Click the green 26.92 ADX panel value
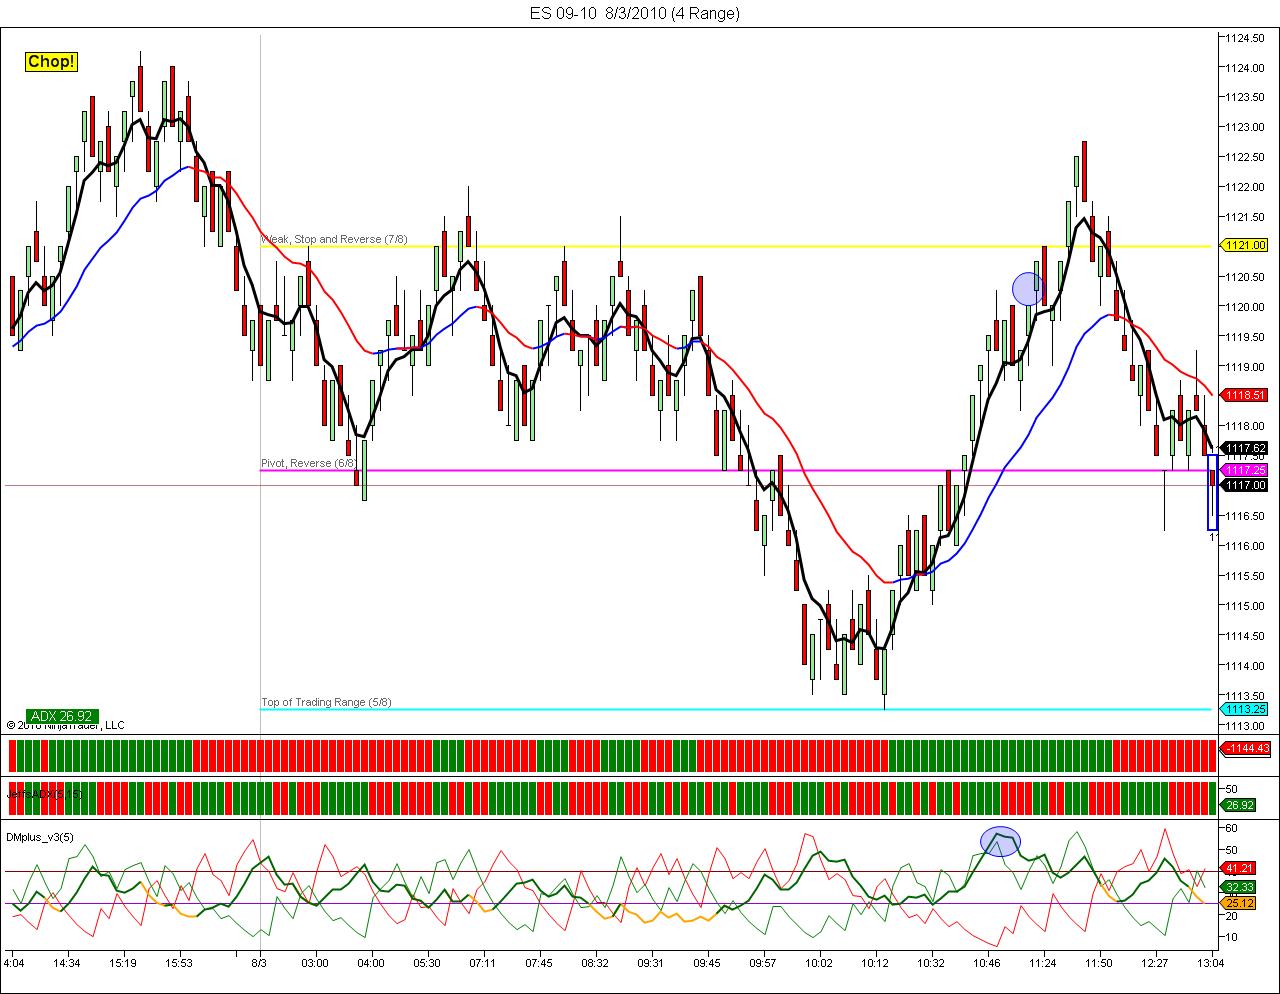The height and width of the screenshot is (994, 1280). (1240, 805)
